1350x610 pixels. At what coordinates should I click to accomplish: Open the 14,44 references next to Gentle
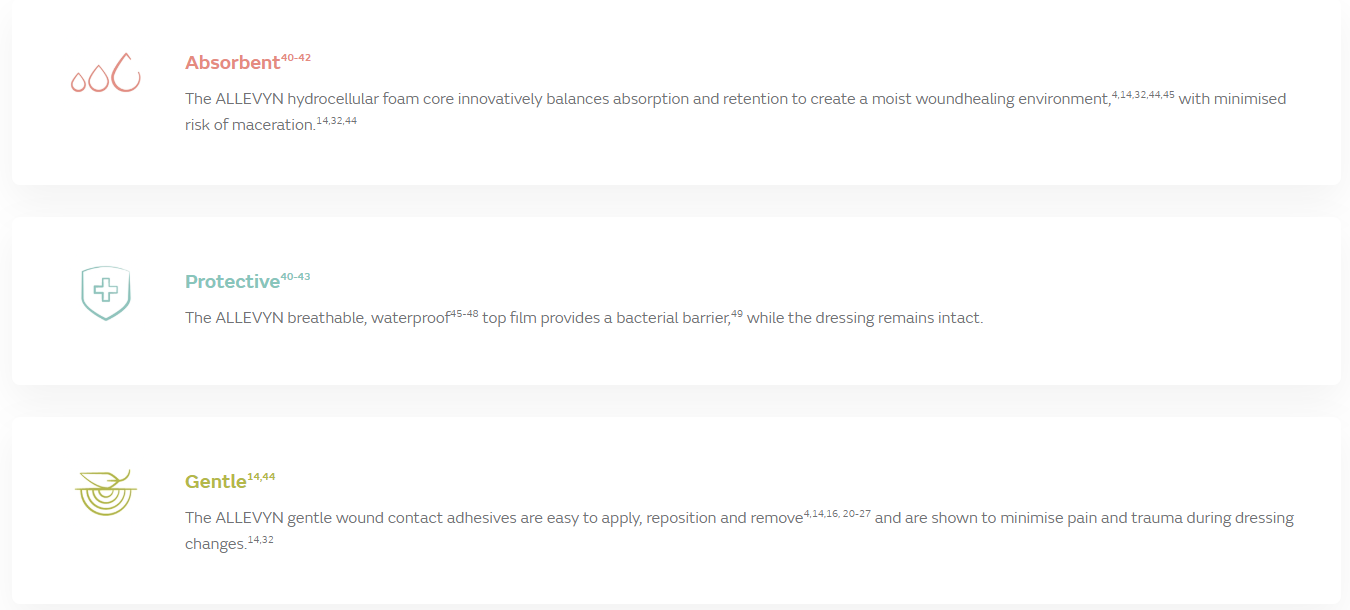pyautogui.click(x=261, y=477)
